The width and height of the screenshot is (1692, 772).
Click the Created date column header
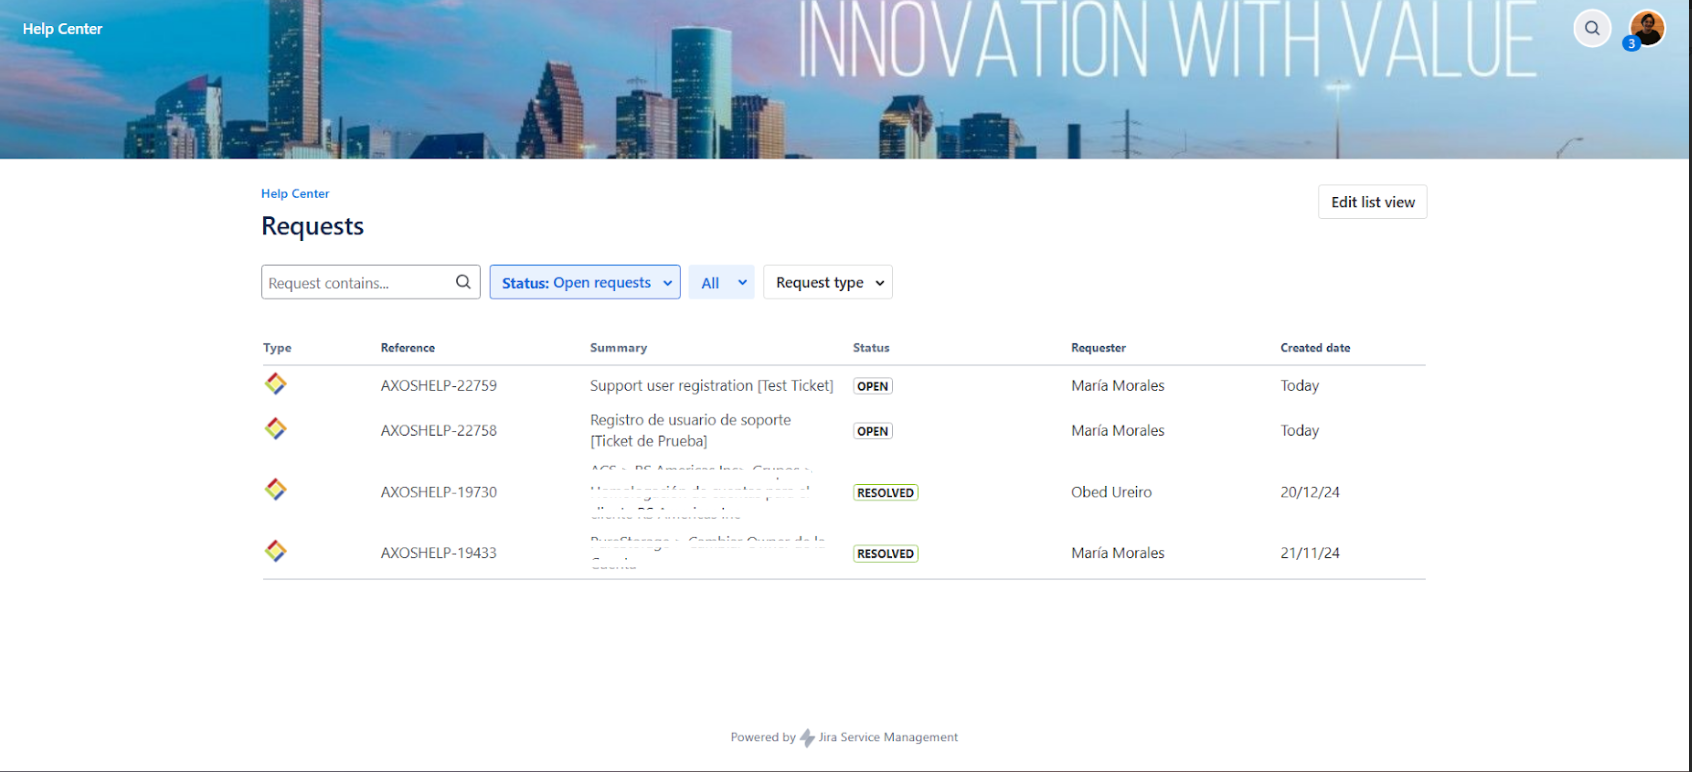click(x=1315, y=348)
